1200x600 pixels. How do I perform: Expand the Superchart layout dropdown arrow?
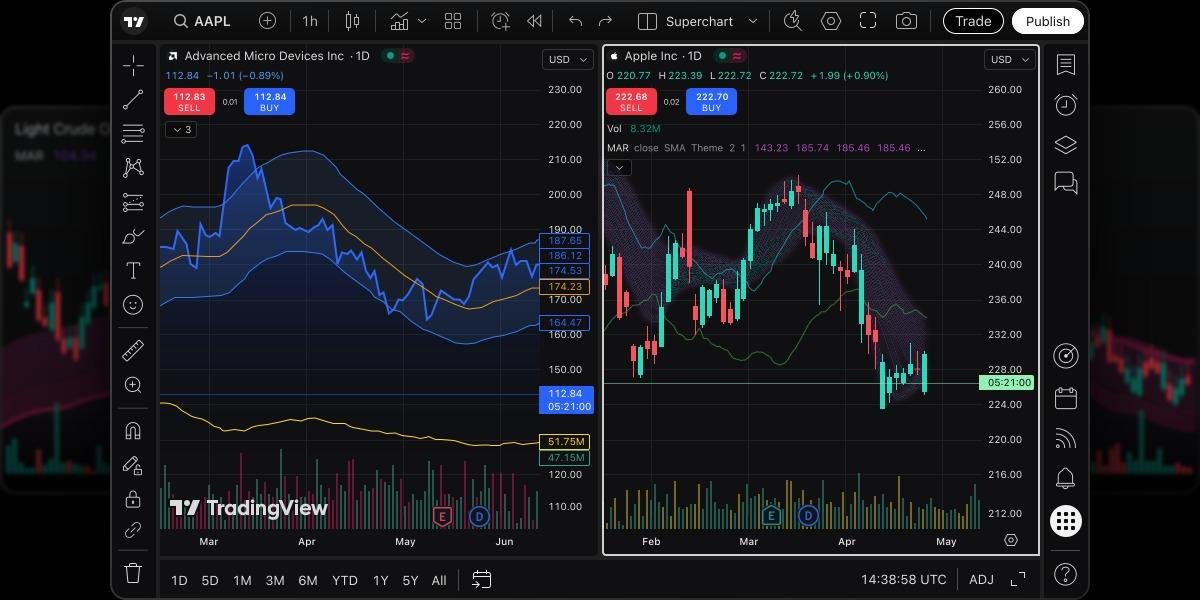click(x=753, y=21)
